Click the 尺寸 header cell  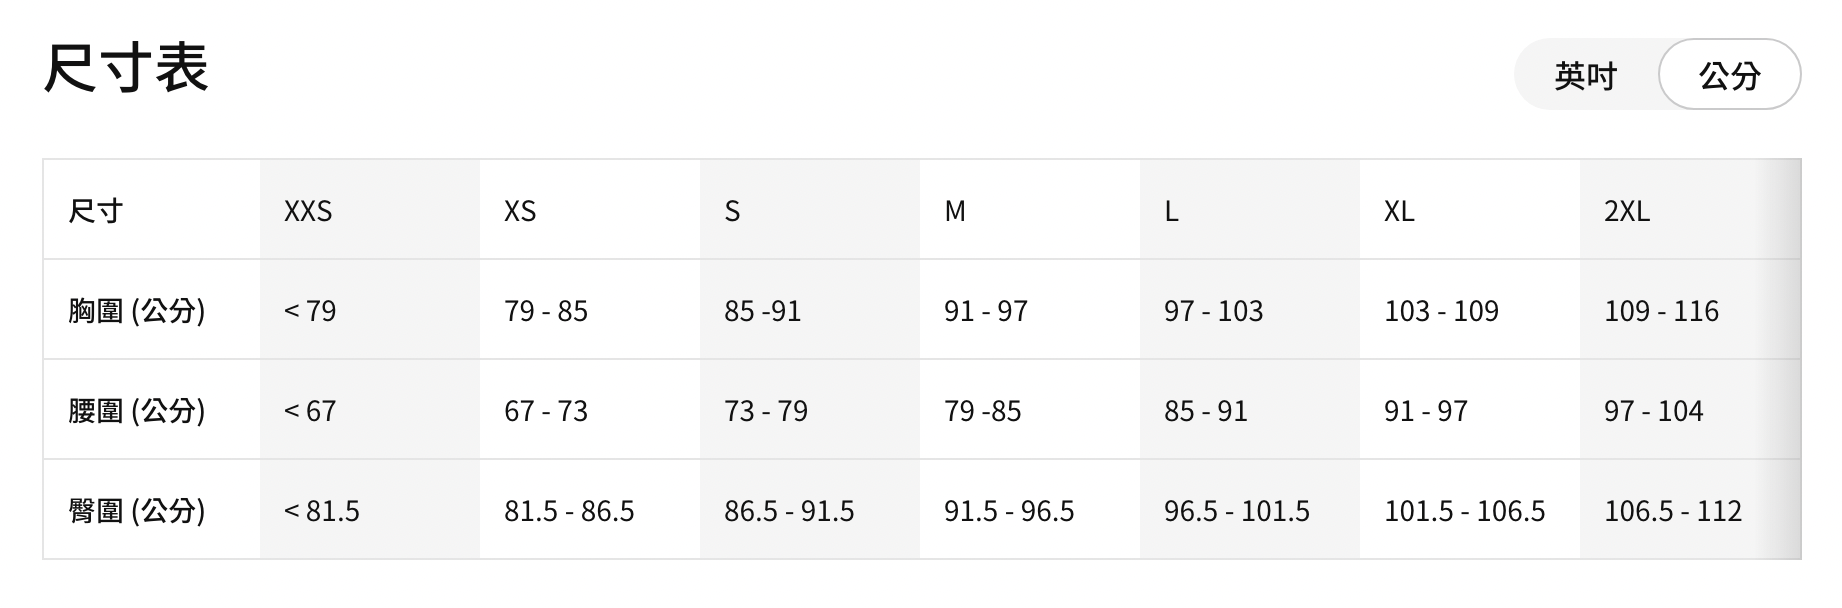click(95, 211)
